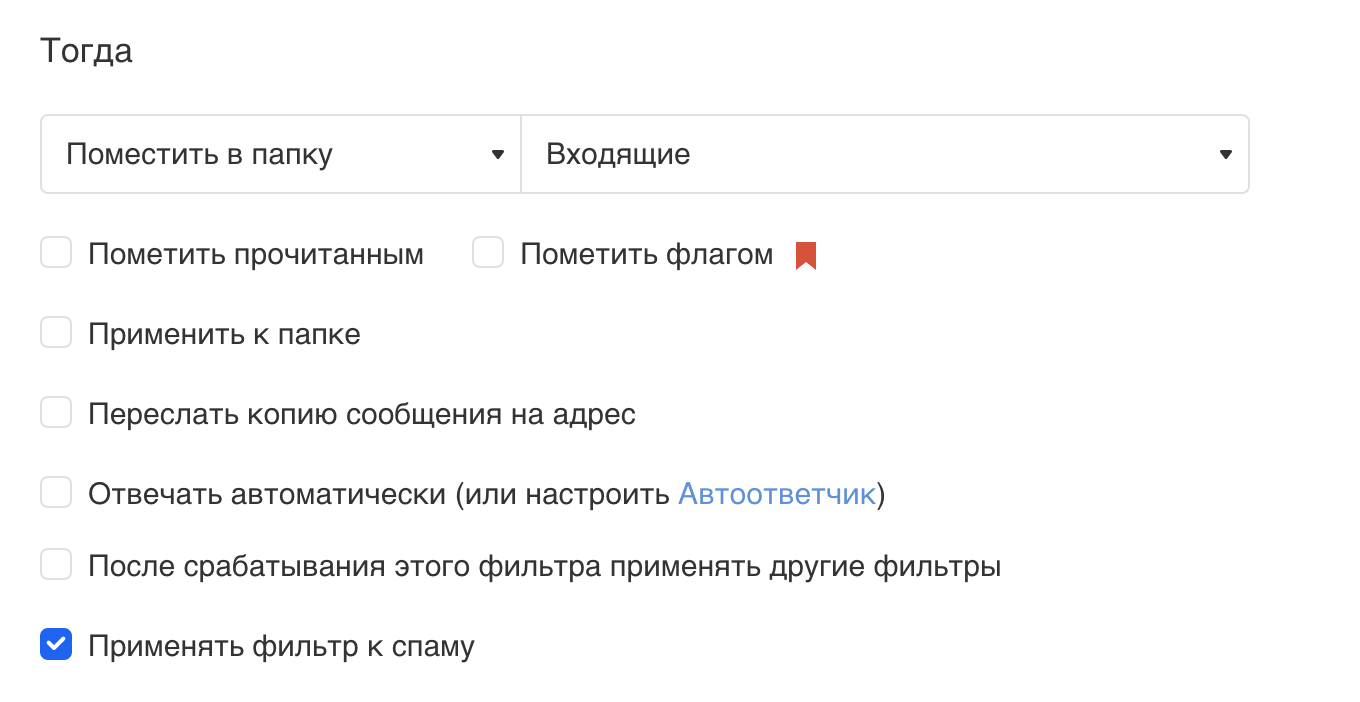Viewport: 1360px width, 702px height.
Task: Enable the 'Переслать копию сообщения на адрес' checkbox
Action: 56,412
